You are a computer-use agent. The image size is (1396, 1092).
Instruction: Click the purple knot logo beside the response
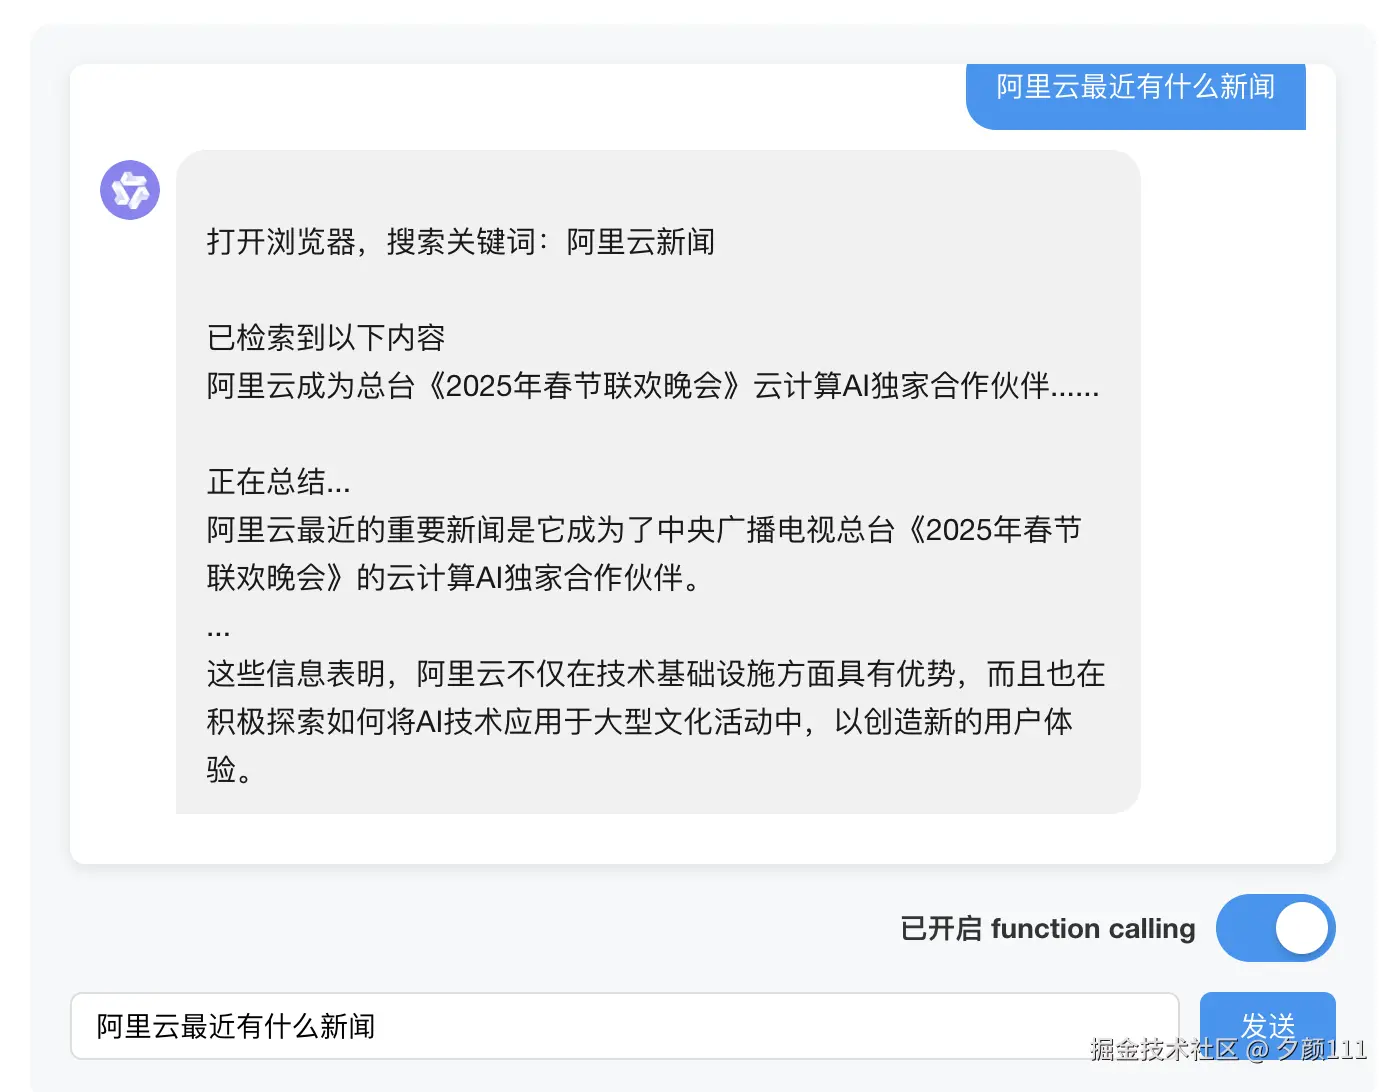(129, 190)
